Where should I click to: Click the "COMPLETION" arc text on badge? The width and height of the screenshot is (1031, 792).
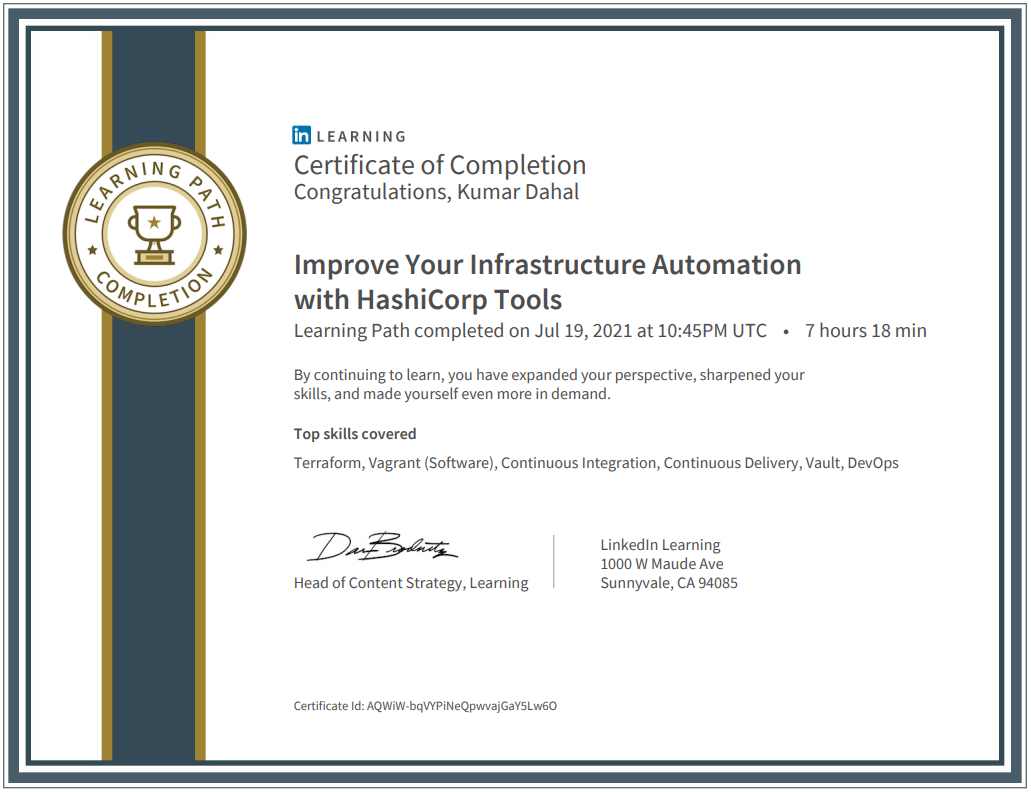point(155,290)
